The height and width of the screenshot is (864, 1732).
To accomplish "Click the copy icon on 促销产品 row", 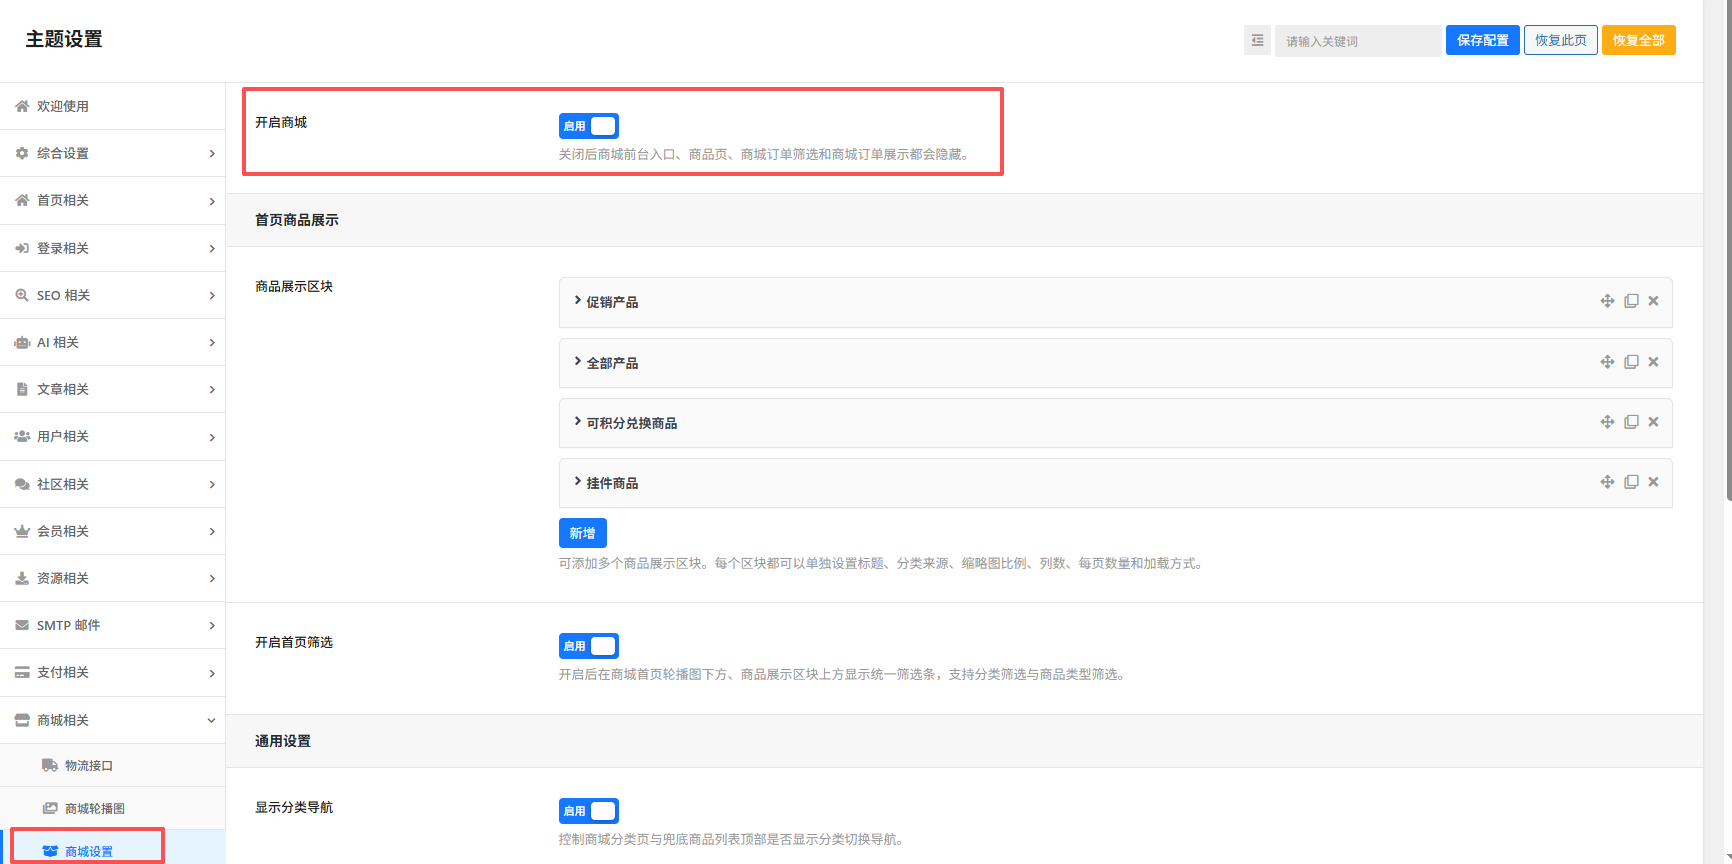I will [x=1631, y=301].
